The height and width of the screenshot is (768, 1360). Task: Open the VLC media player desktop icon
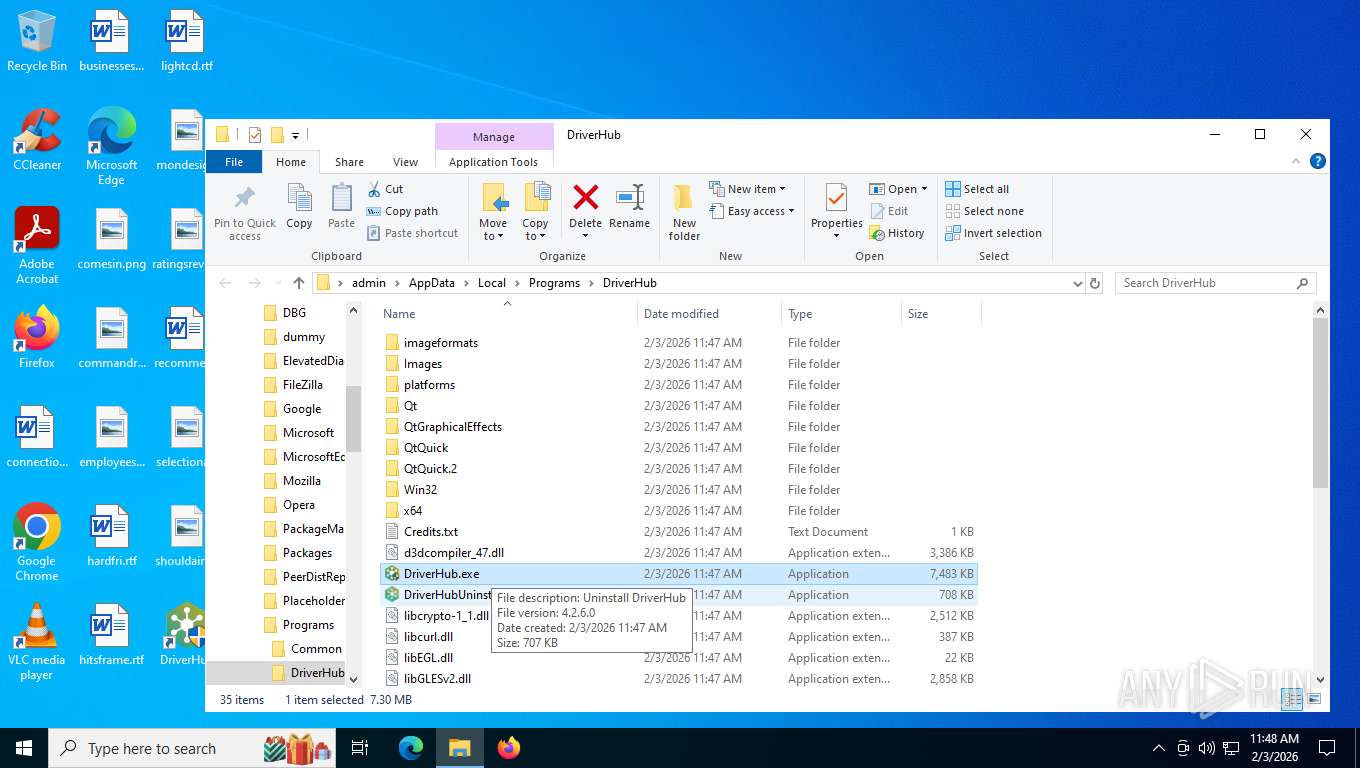pos(37,641)
